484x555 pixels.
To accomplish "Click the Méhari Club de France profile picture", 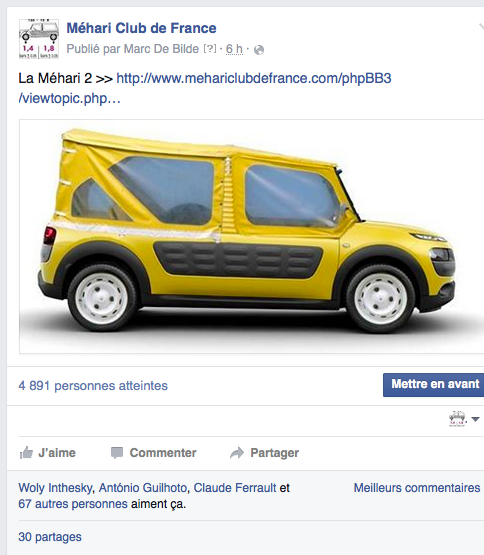I will 39,39.
